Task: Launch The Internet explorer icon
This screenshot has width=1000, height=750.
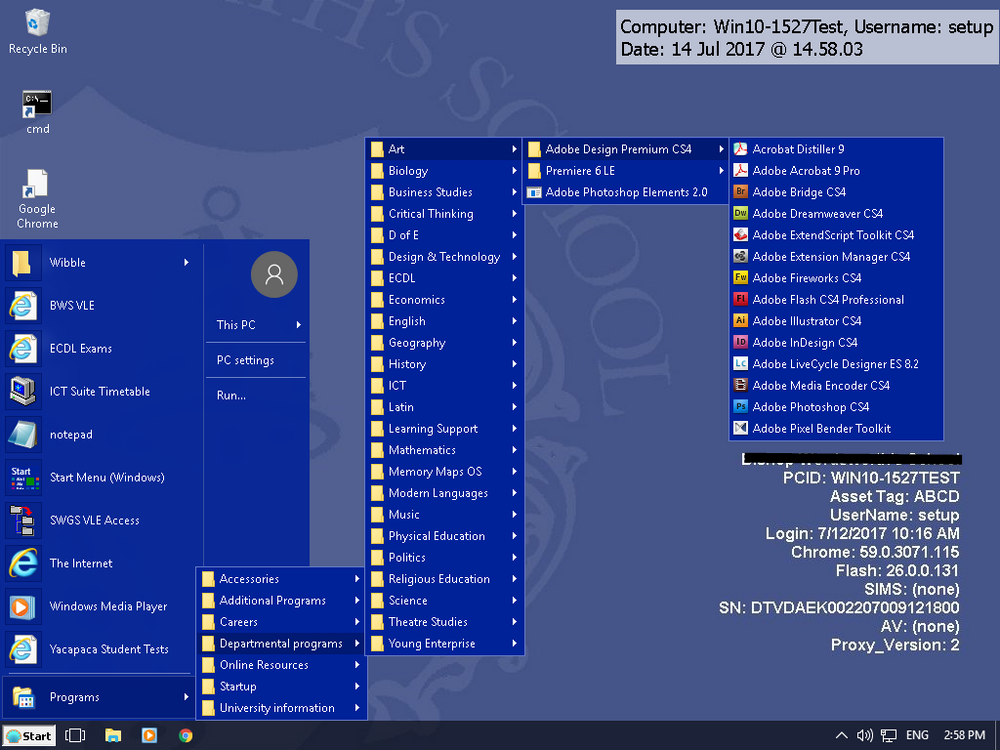Action: (x=23, y=563)
